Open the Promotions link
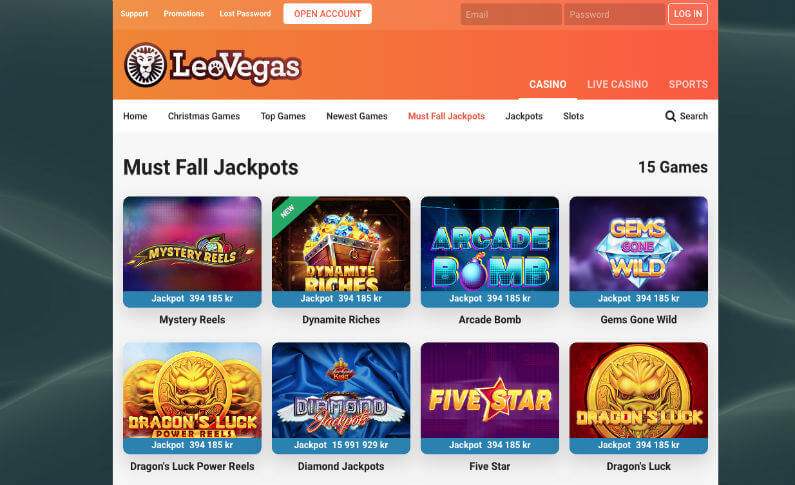This screenshot has width=795, height=485. [184, 14]
